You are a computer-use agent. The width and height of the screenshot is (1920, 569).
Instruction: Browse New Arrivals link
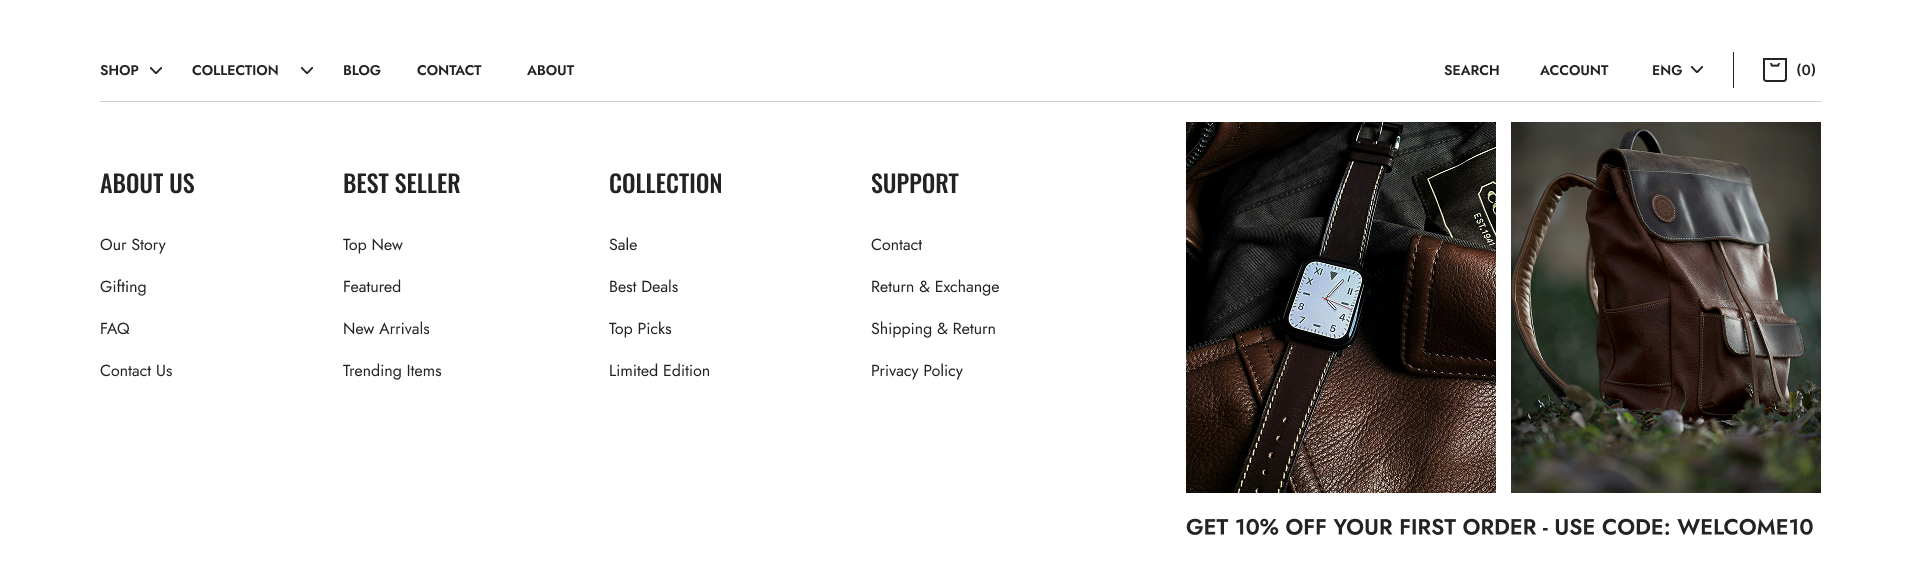coord(386,329)
